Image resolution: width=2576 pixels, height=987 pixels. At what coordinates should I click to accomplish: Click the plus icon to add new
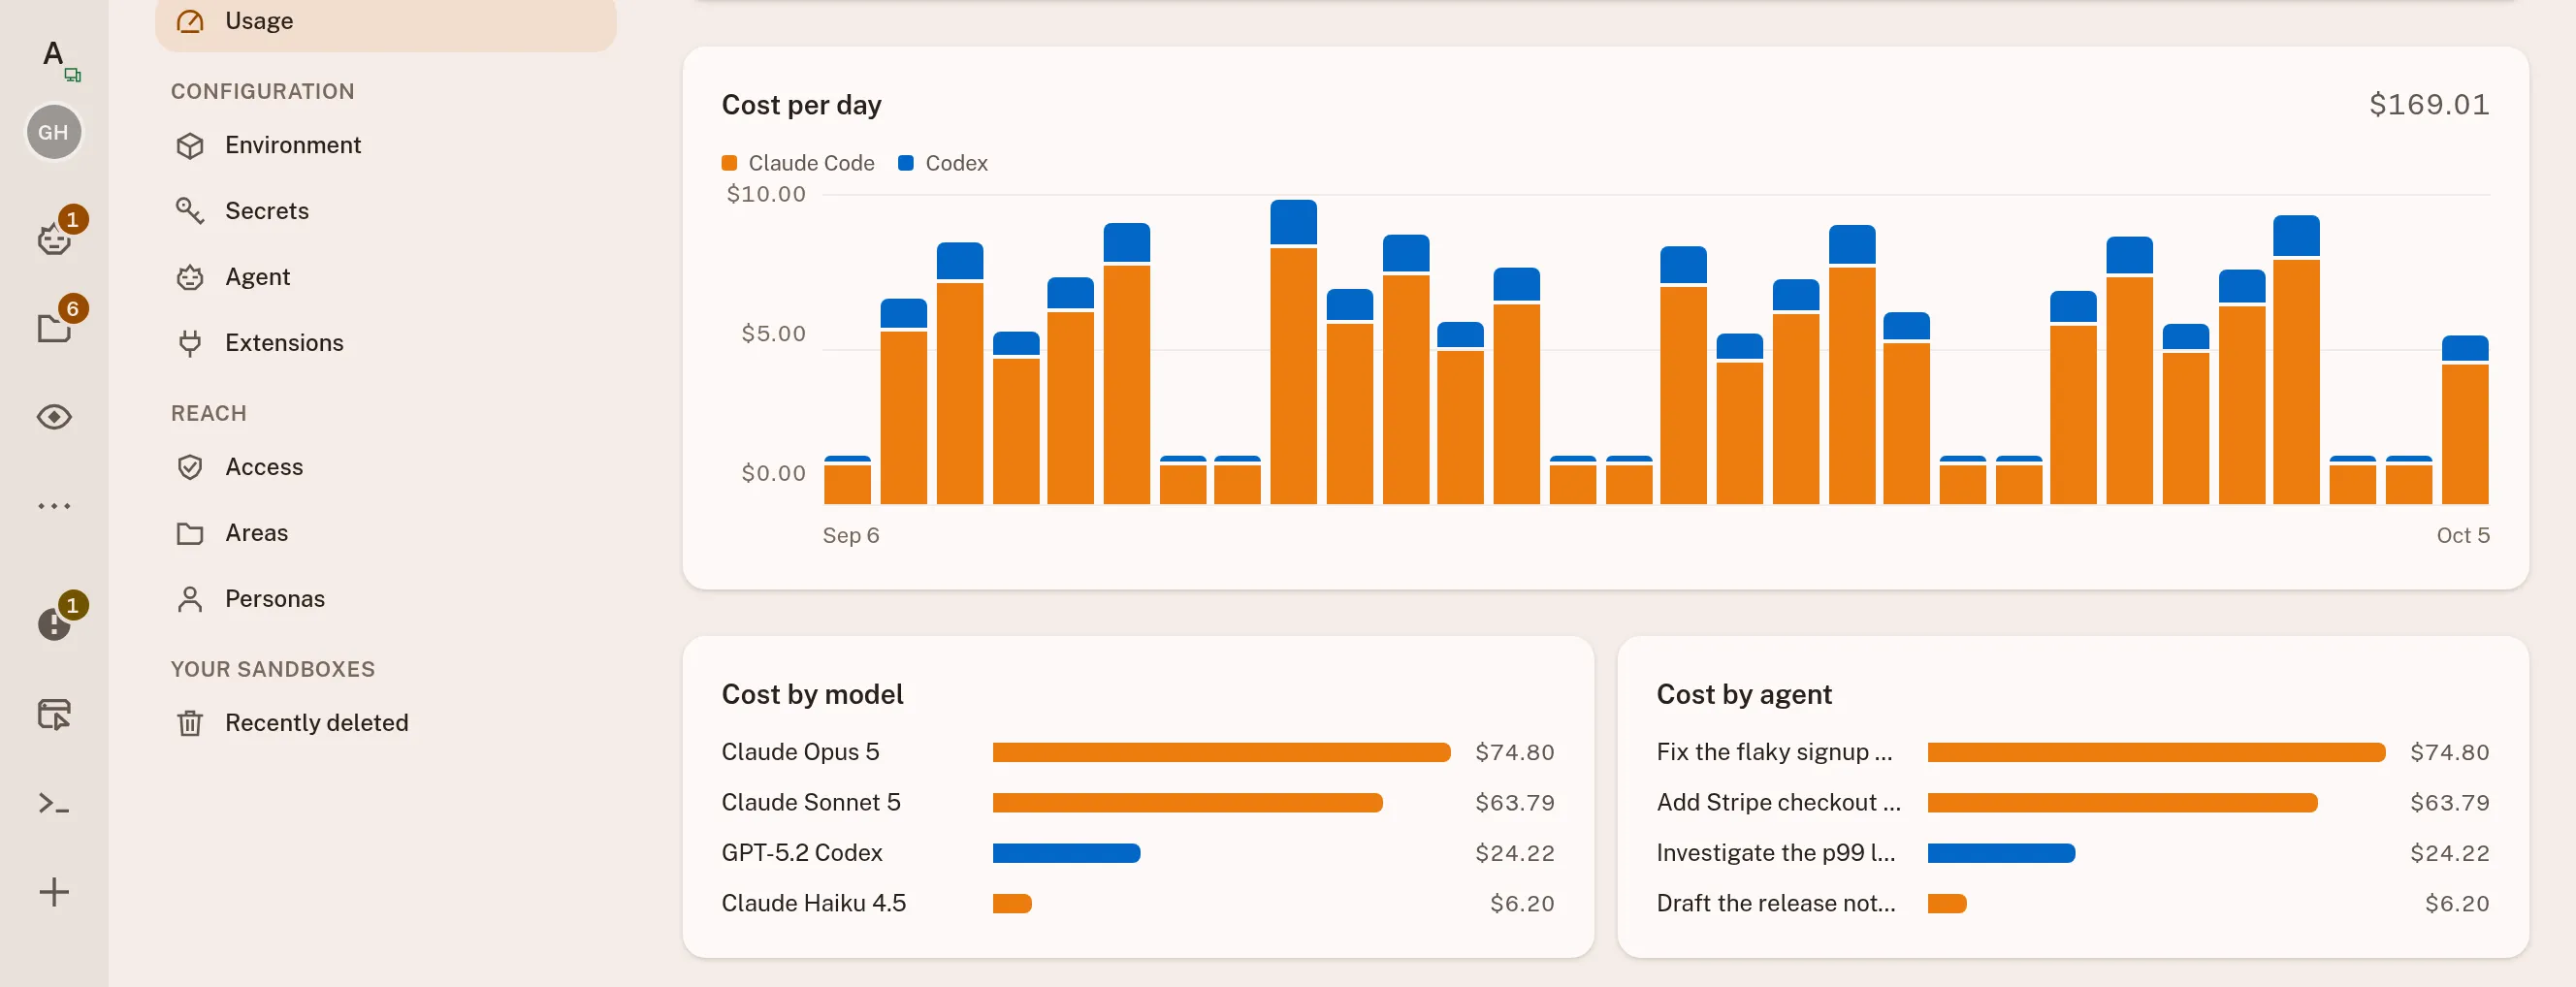[54, 892]
